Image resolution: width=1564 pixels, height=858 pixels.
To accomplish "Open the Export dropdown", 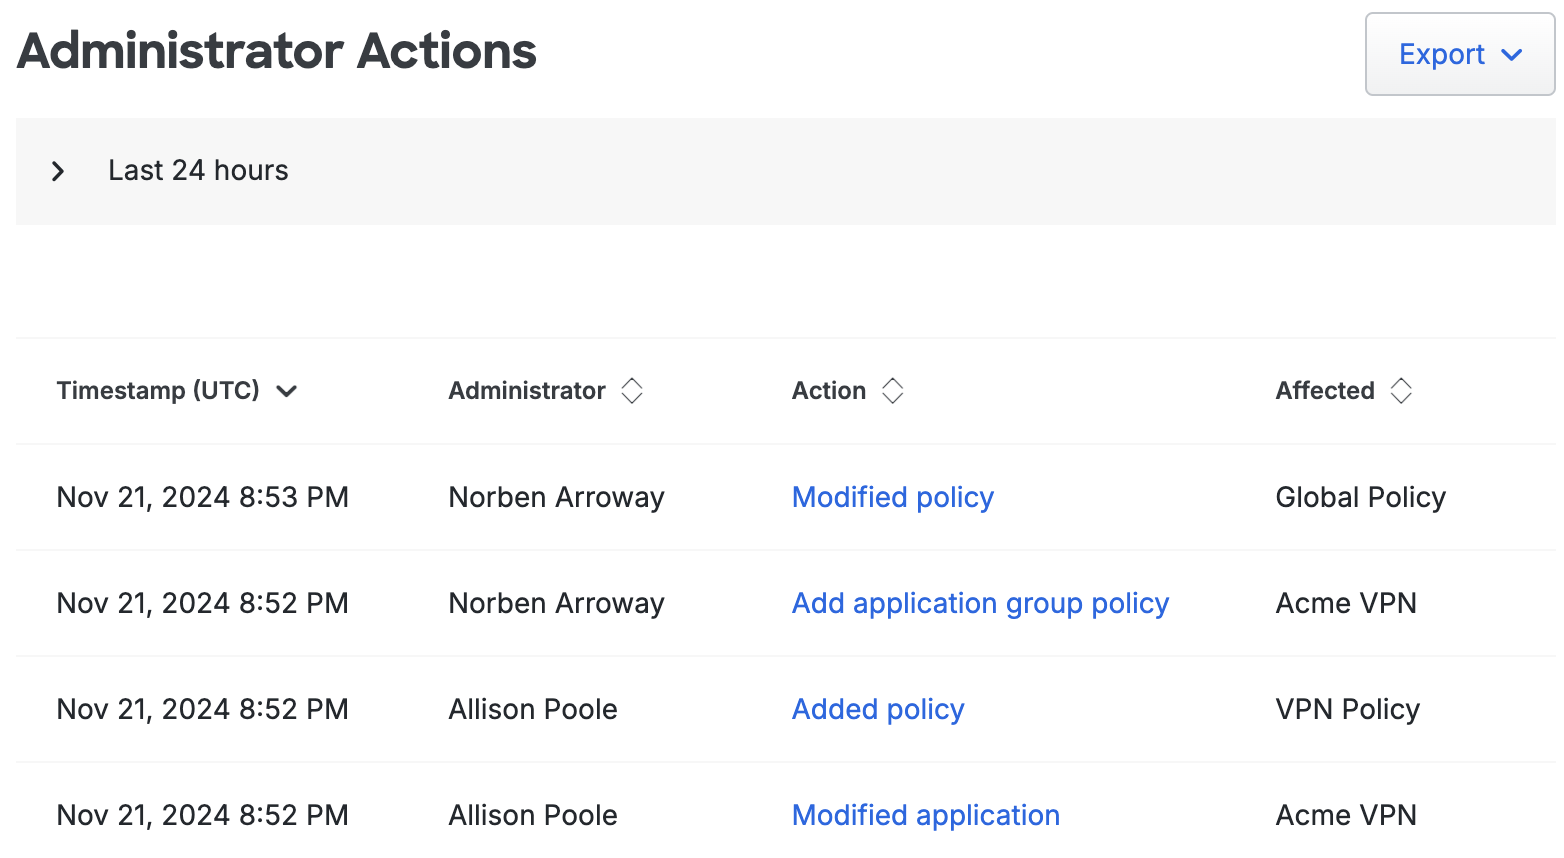I will click(x=1457, y=54).
